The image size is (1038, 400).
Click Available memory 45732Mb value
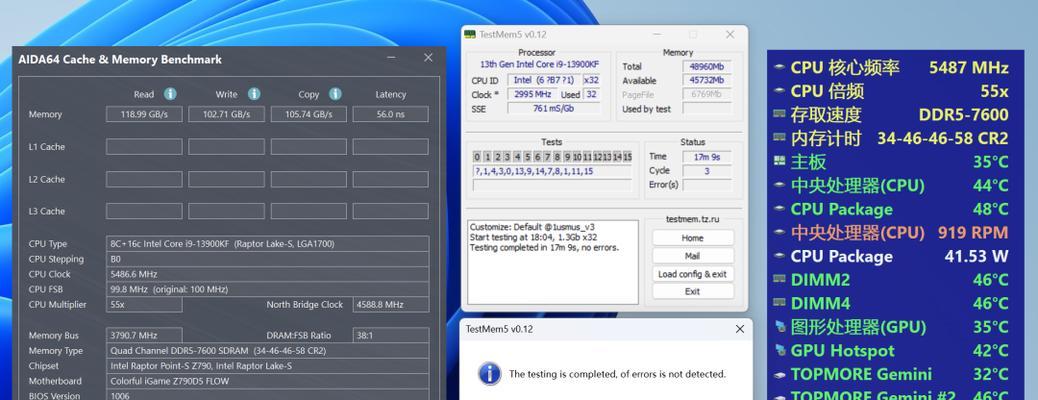point(707,80)
